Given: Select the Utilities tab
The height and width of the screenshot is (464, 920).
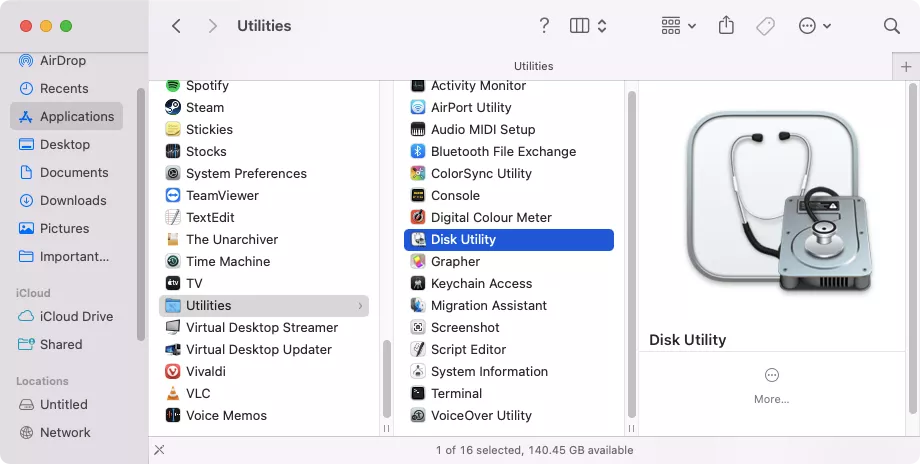Looking at the screenshot, I should [x=533, y=66].
